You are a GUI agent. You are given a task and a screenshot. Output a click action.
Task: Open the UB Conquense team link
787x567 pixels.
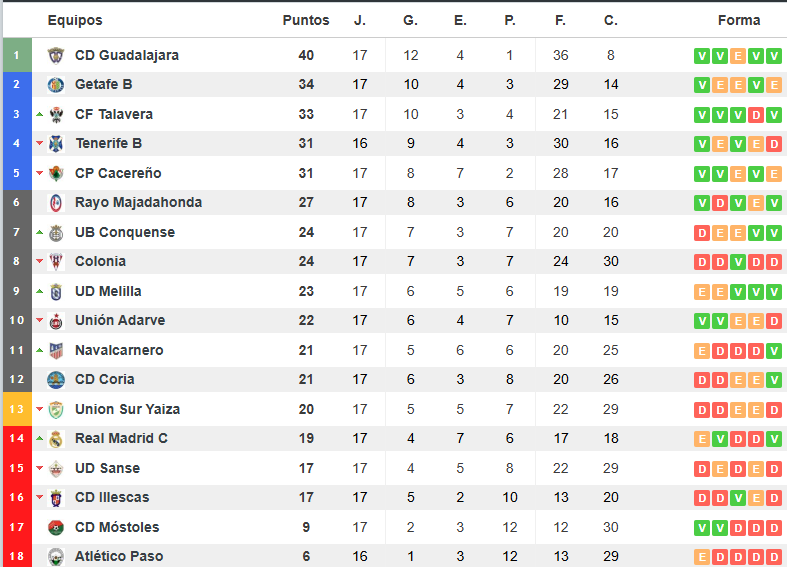point(124,232)
